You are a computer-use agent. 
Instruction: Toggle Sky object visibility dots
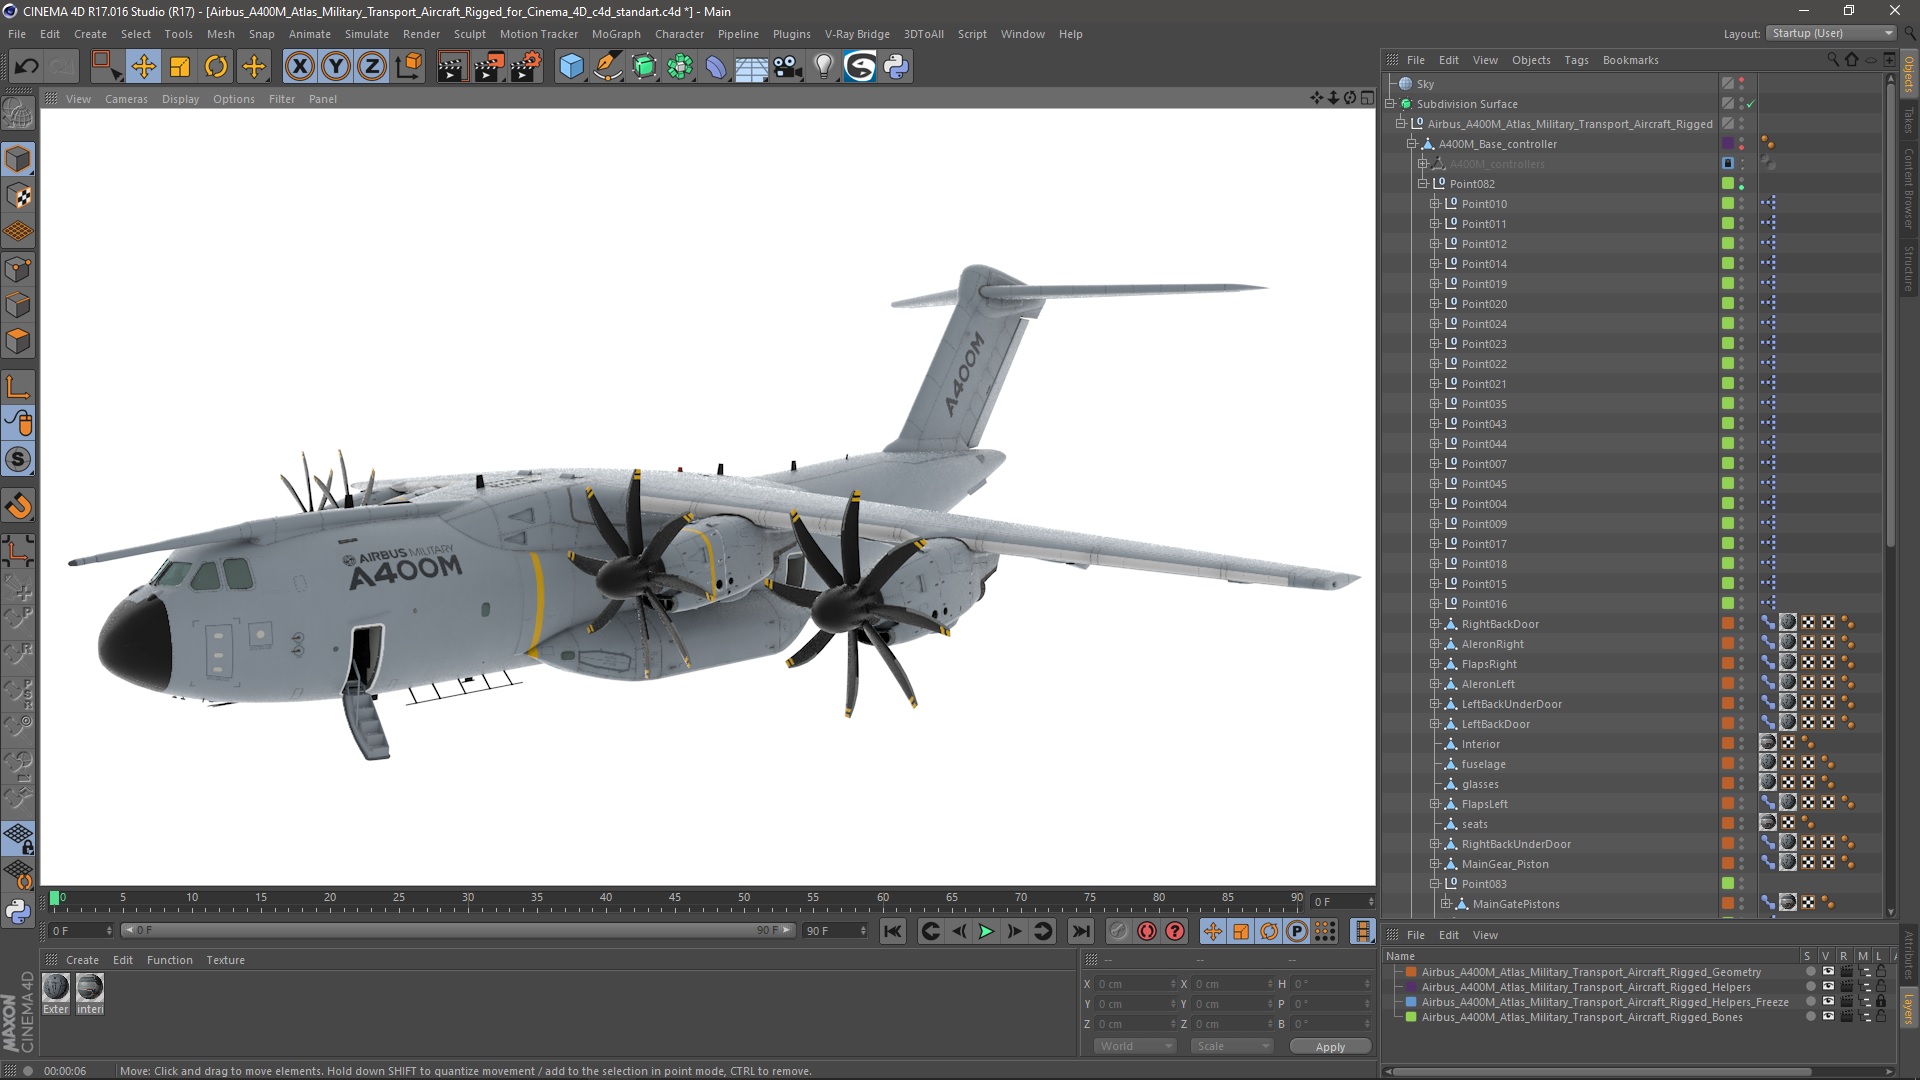pyautogui.click(x=1741, y=84)
